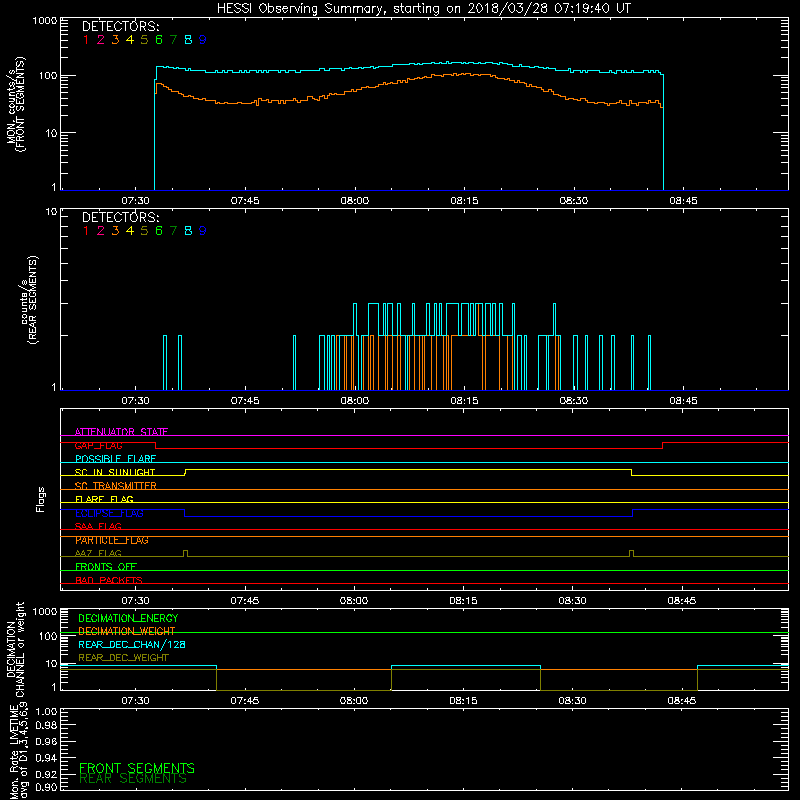Click the REAR_DEC_WEIGHT legend label

click(123, 658)
